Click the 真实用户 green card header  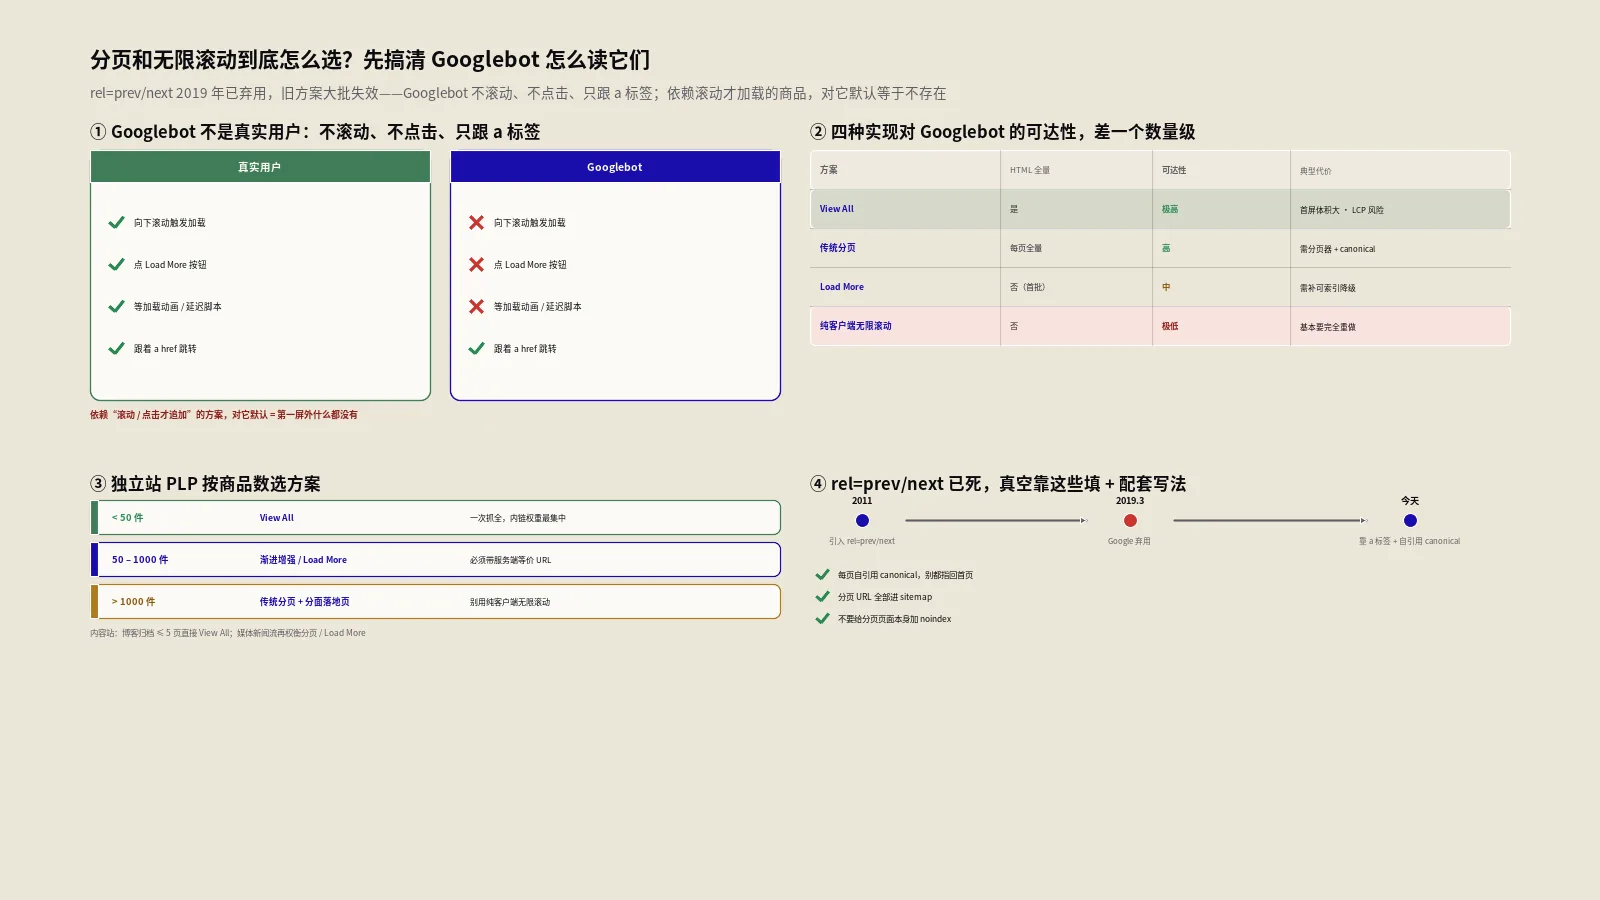260,167
